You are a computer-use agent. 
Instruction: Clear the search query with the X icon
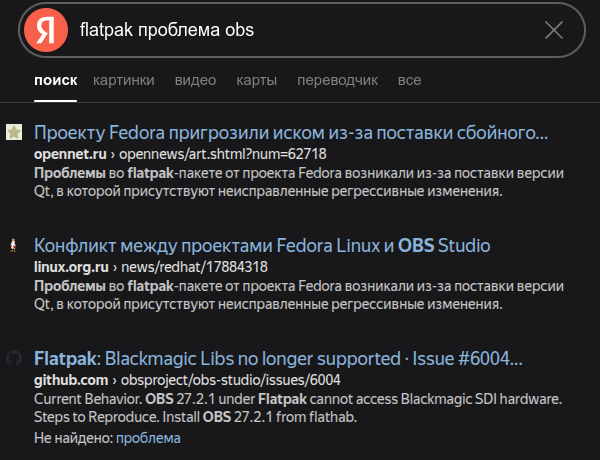click(x=554, y=30)
